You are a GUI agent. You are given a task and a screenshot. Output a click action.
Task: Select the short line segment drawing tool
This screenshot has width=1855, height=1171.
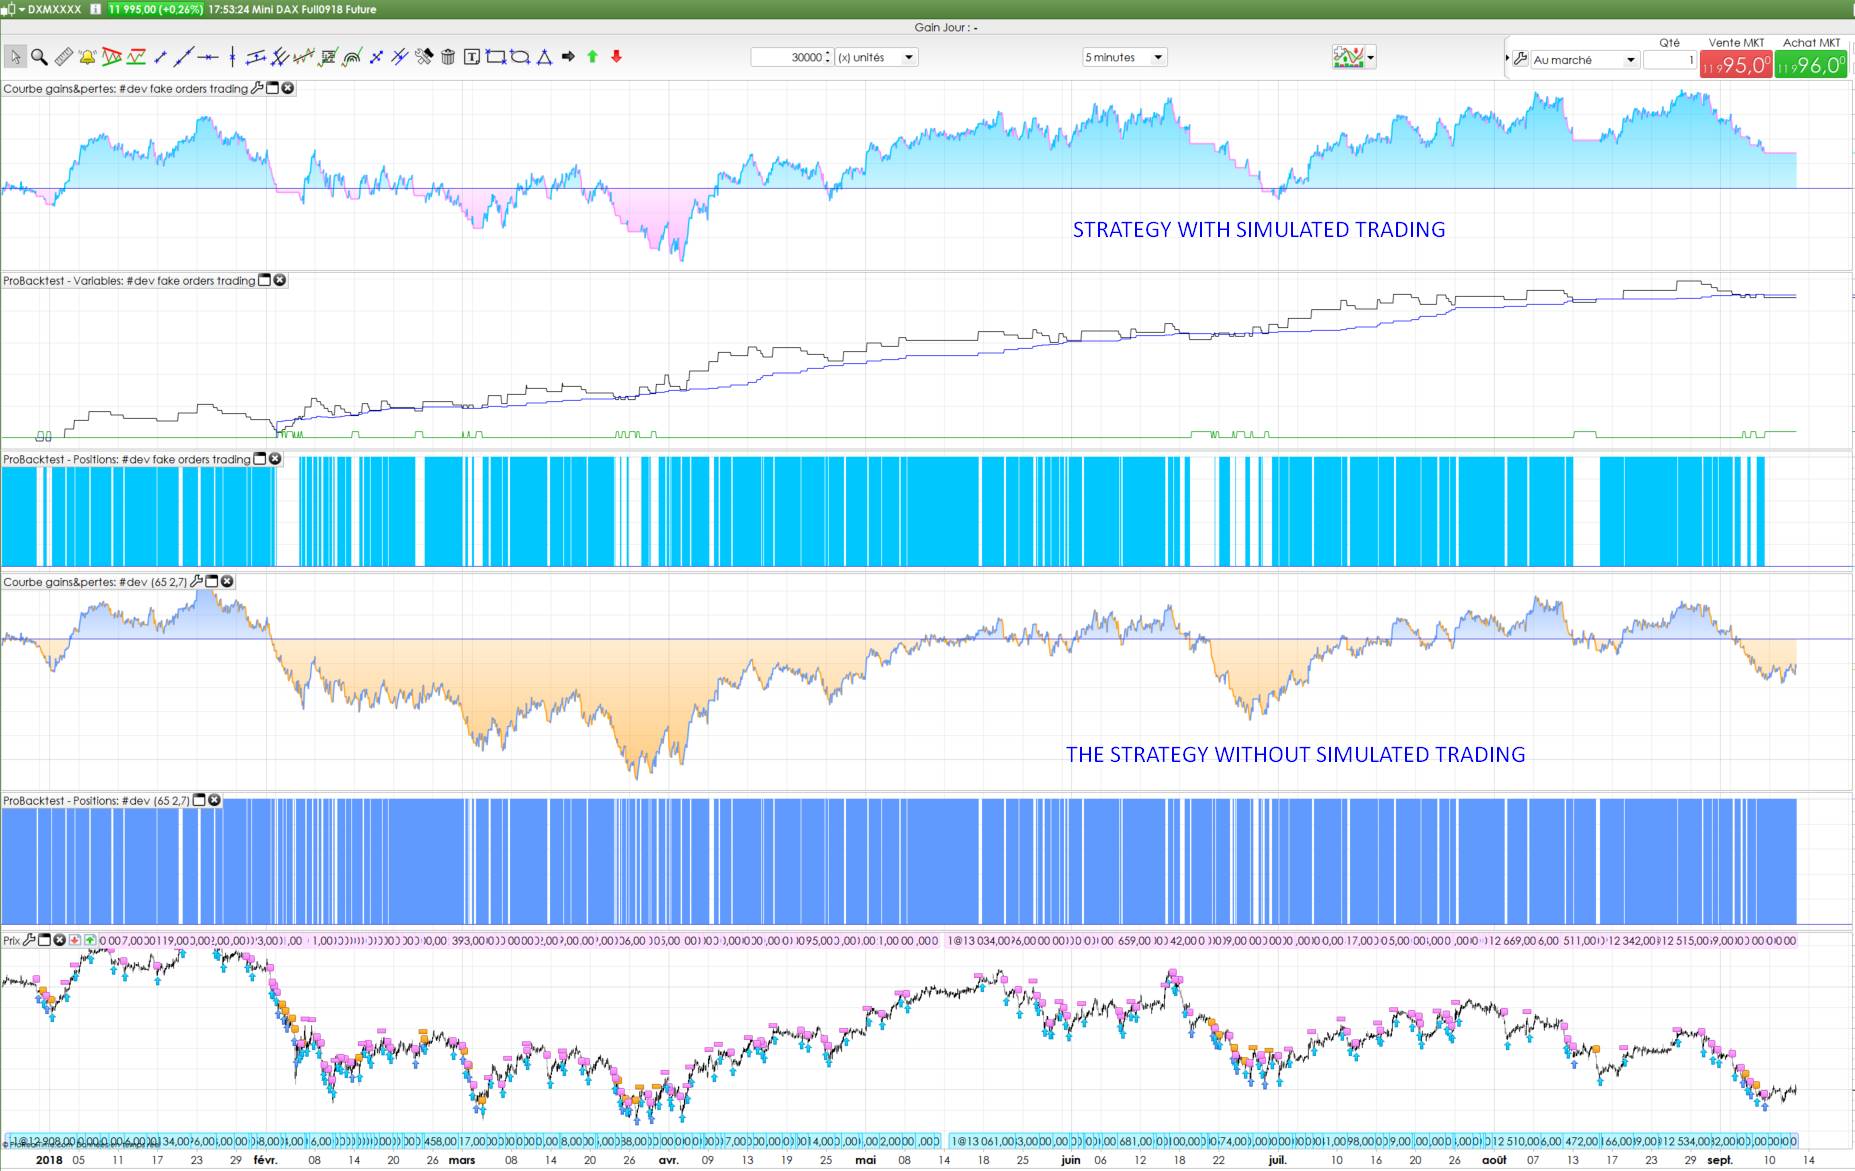[160, 57]
